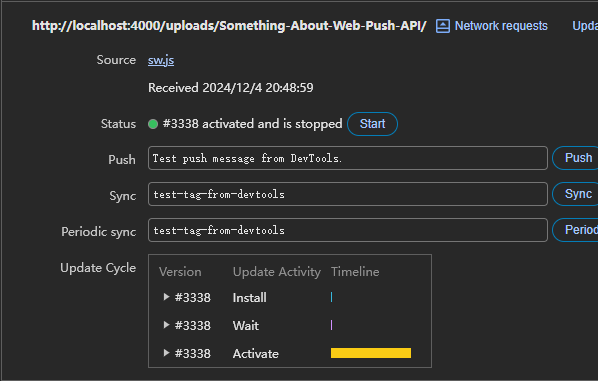Focus the Sync tag input field

[348, 194]
